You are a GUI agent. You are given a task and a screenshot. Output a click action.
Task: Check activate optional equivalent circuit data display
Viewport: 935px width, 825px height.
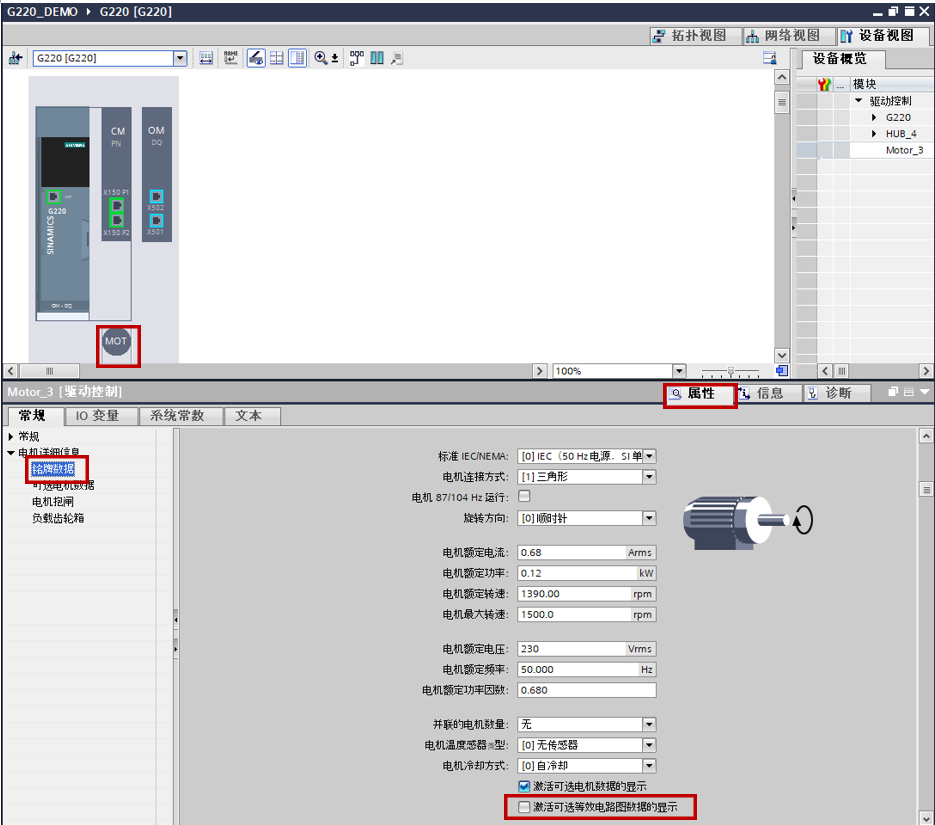click(525, 806)
